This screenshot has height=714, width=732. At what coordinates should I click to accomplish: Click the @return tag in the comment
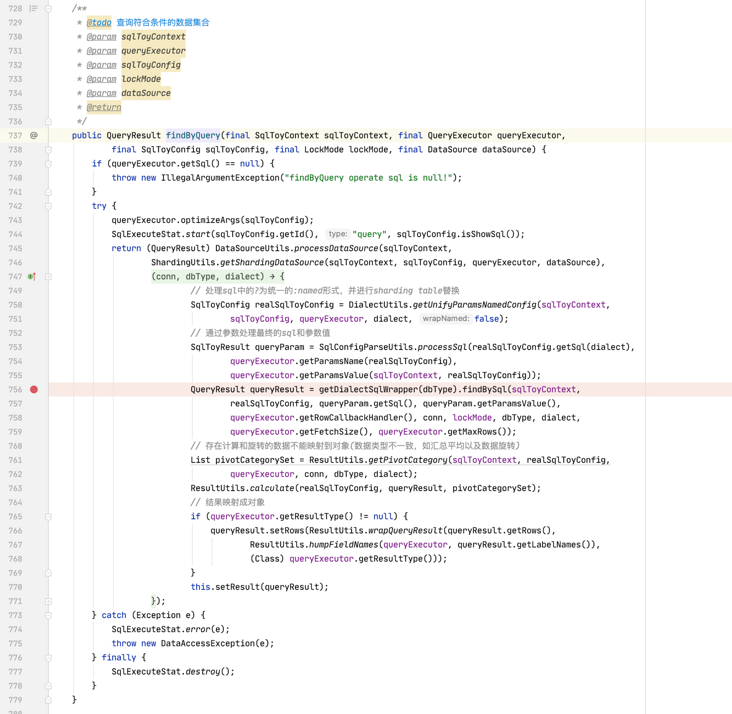click(x=104, y=107)
